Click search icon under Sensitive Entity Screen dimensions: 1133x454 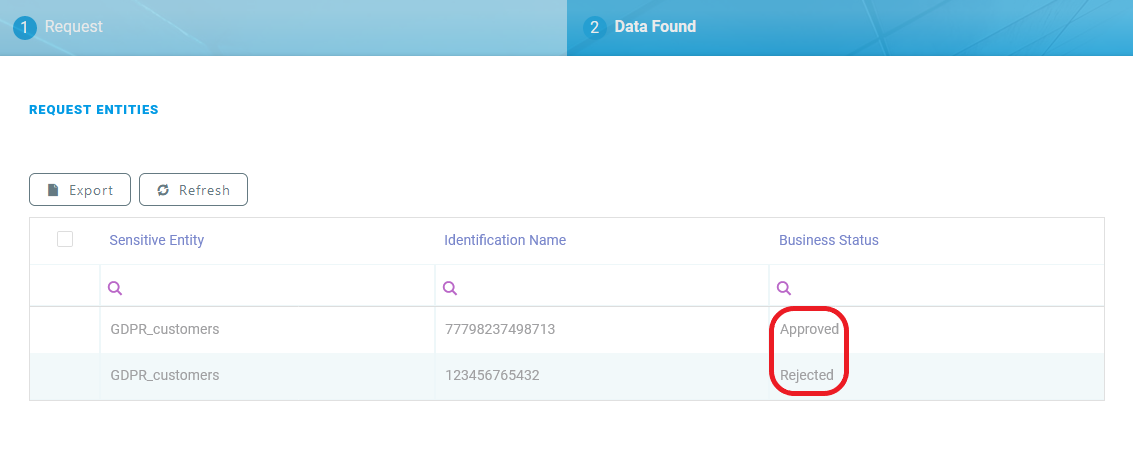click(x=115, y=288)
